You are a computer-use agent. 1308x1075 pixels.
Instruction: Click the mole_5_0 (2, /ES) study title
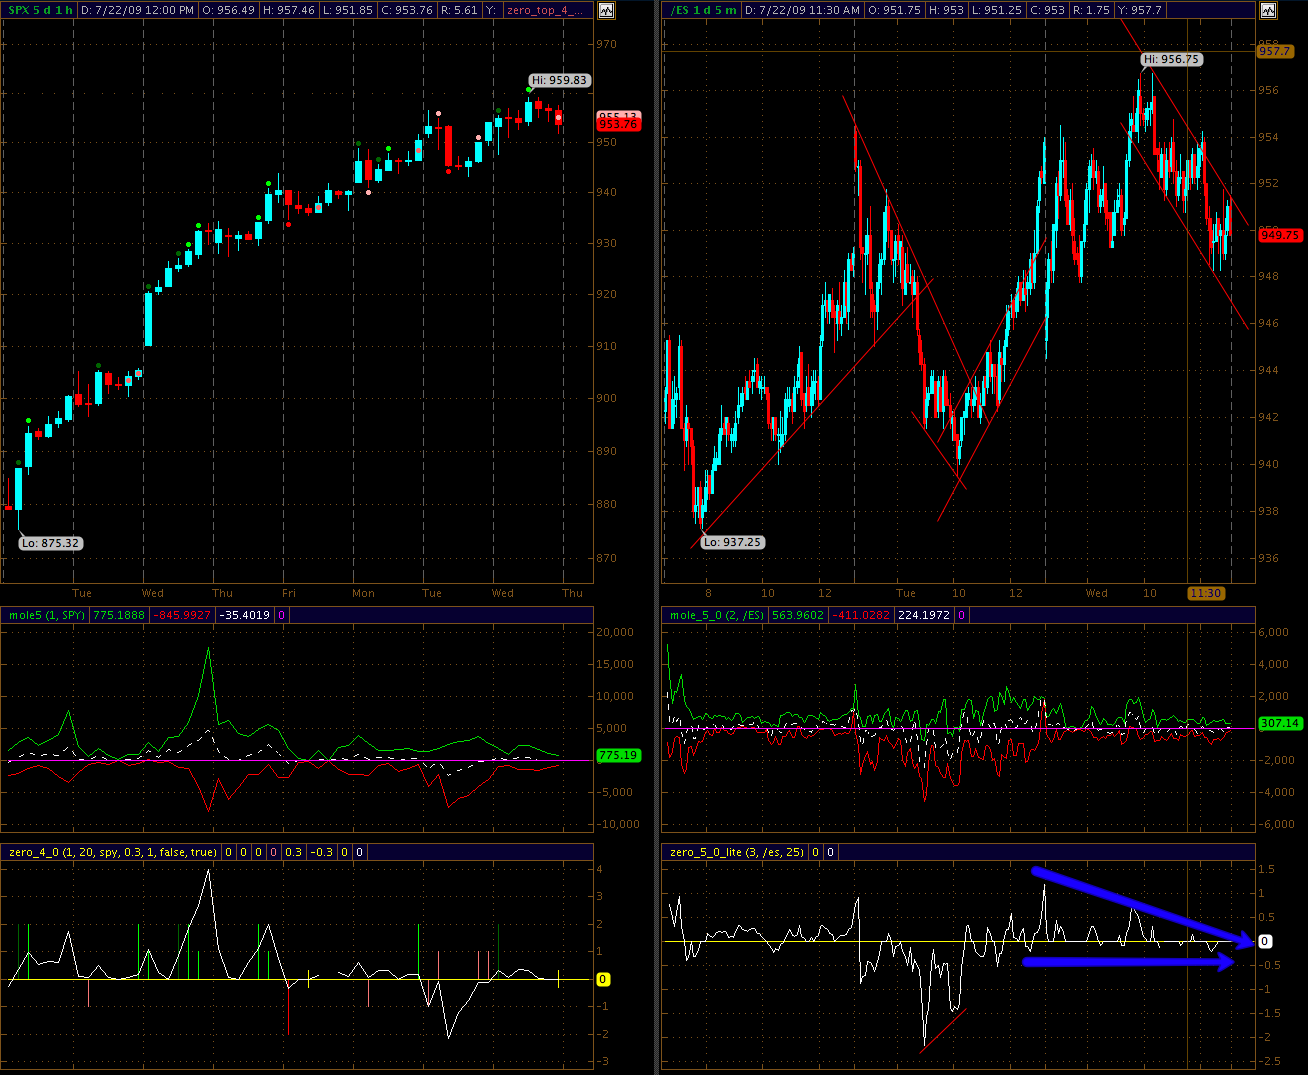click(x=717, y=615)
